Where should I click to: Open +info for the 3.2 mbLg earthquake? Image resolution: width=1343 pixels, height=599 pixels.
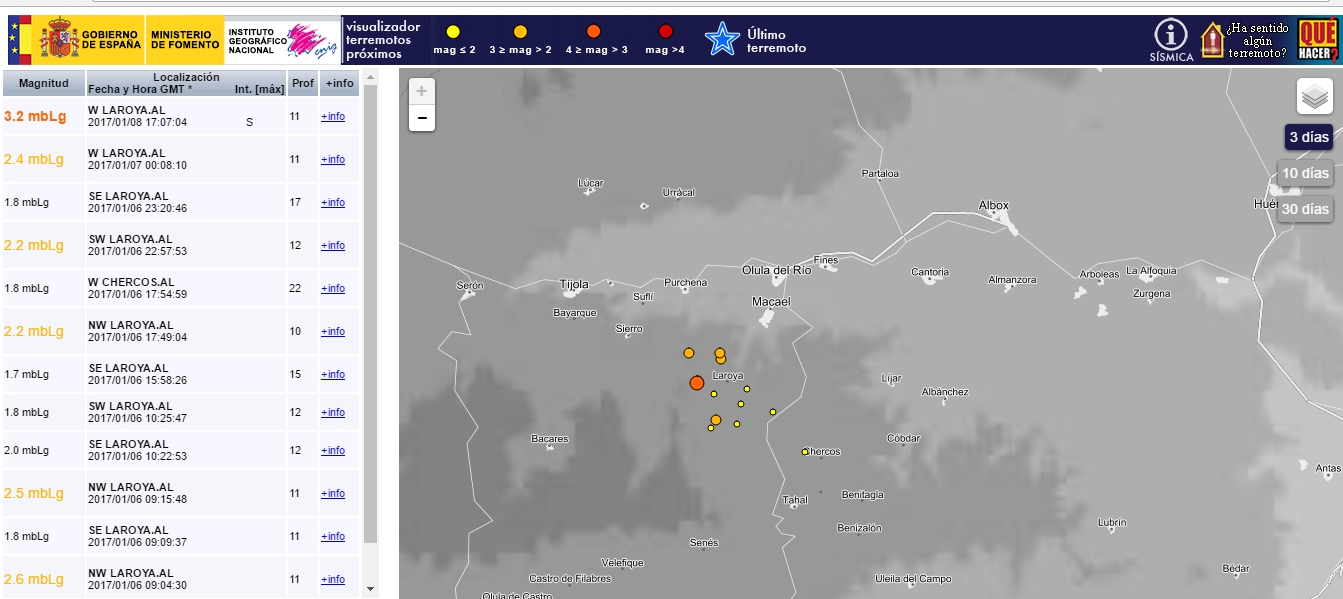(x=332, y=117)
